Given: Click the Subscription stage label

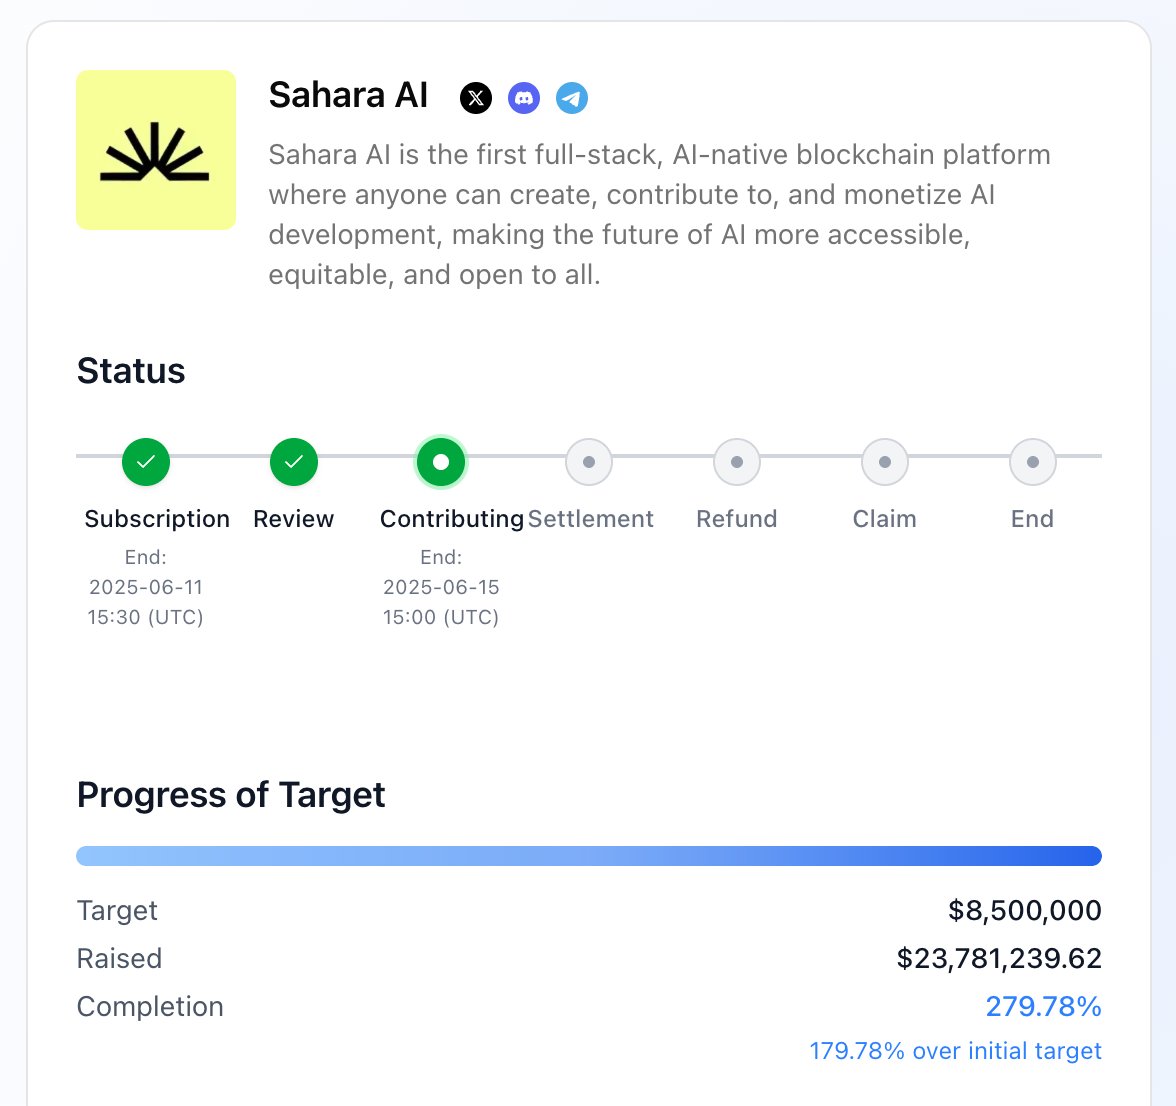Looking at the screenshot, I should [157, 519].
